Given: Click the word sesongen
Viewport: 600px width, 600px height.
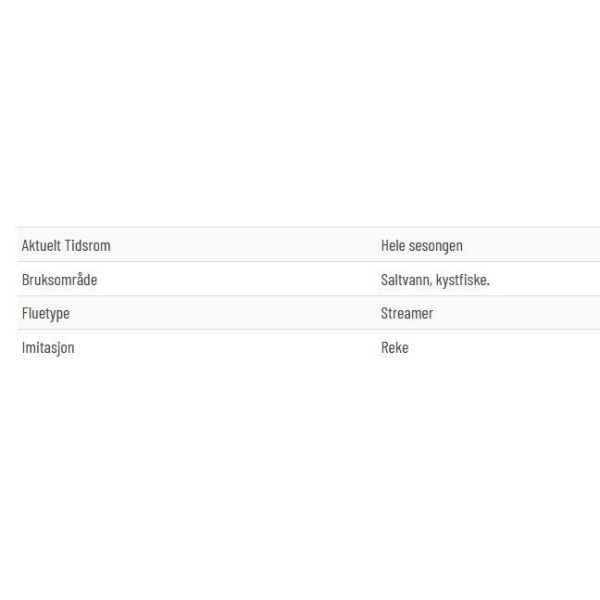Looking at the screenshot, I should click(436, 246).
